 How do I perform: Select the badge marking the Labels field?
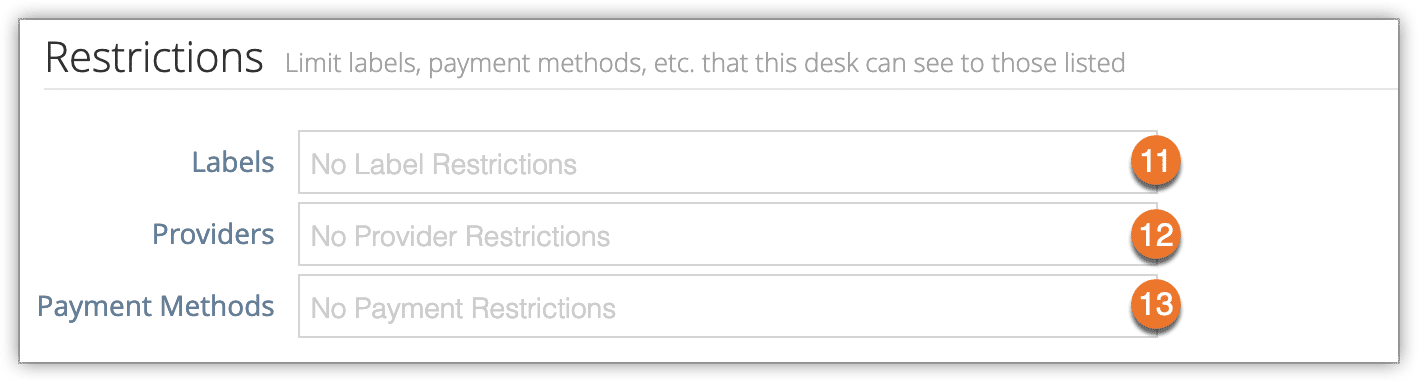click(1156, 161)
